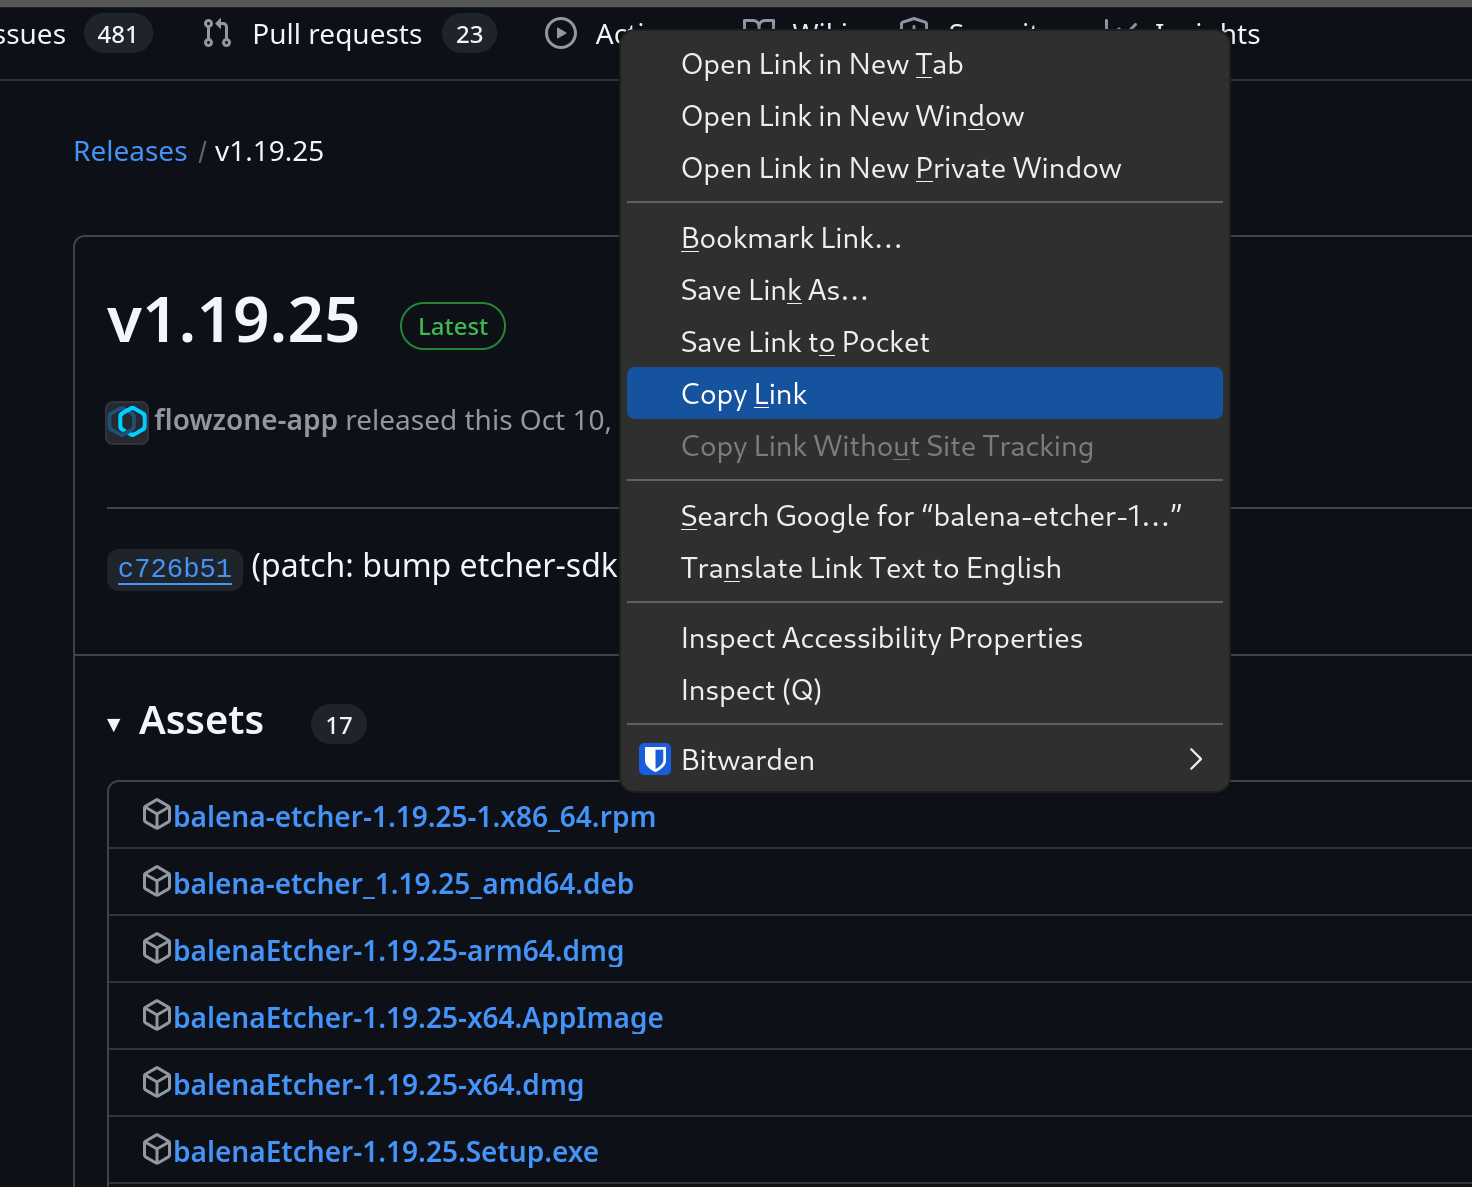Click the Issues count 481
Screen dimensions: 1472x1187
tap(117, 35)
